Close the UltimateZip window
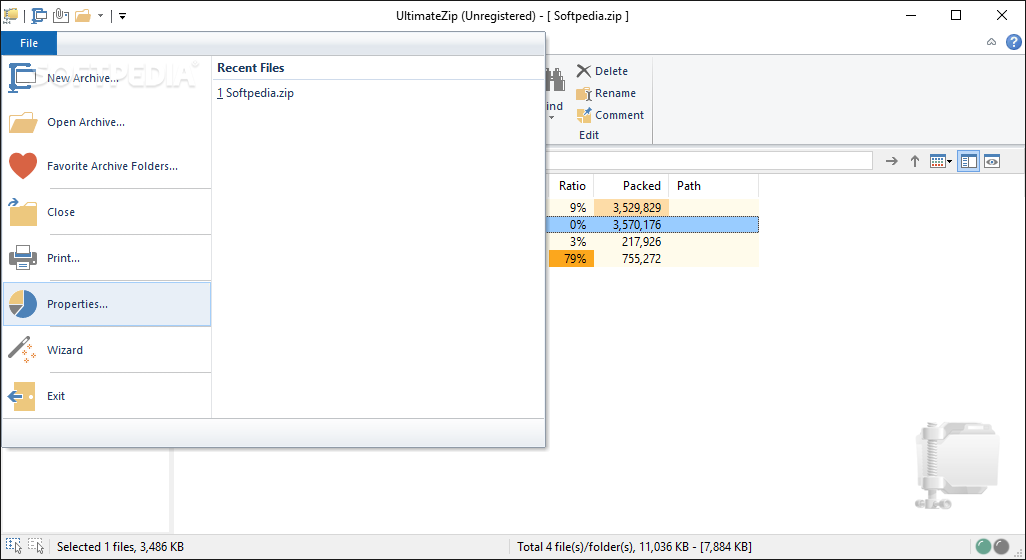This screenshot has height=560, width=1026. tap(1002, 15)
